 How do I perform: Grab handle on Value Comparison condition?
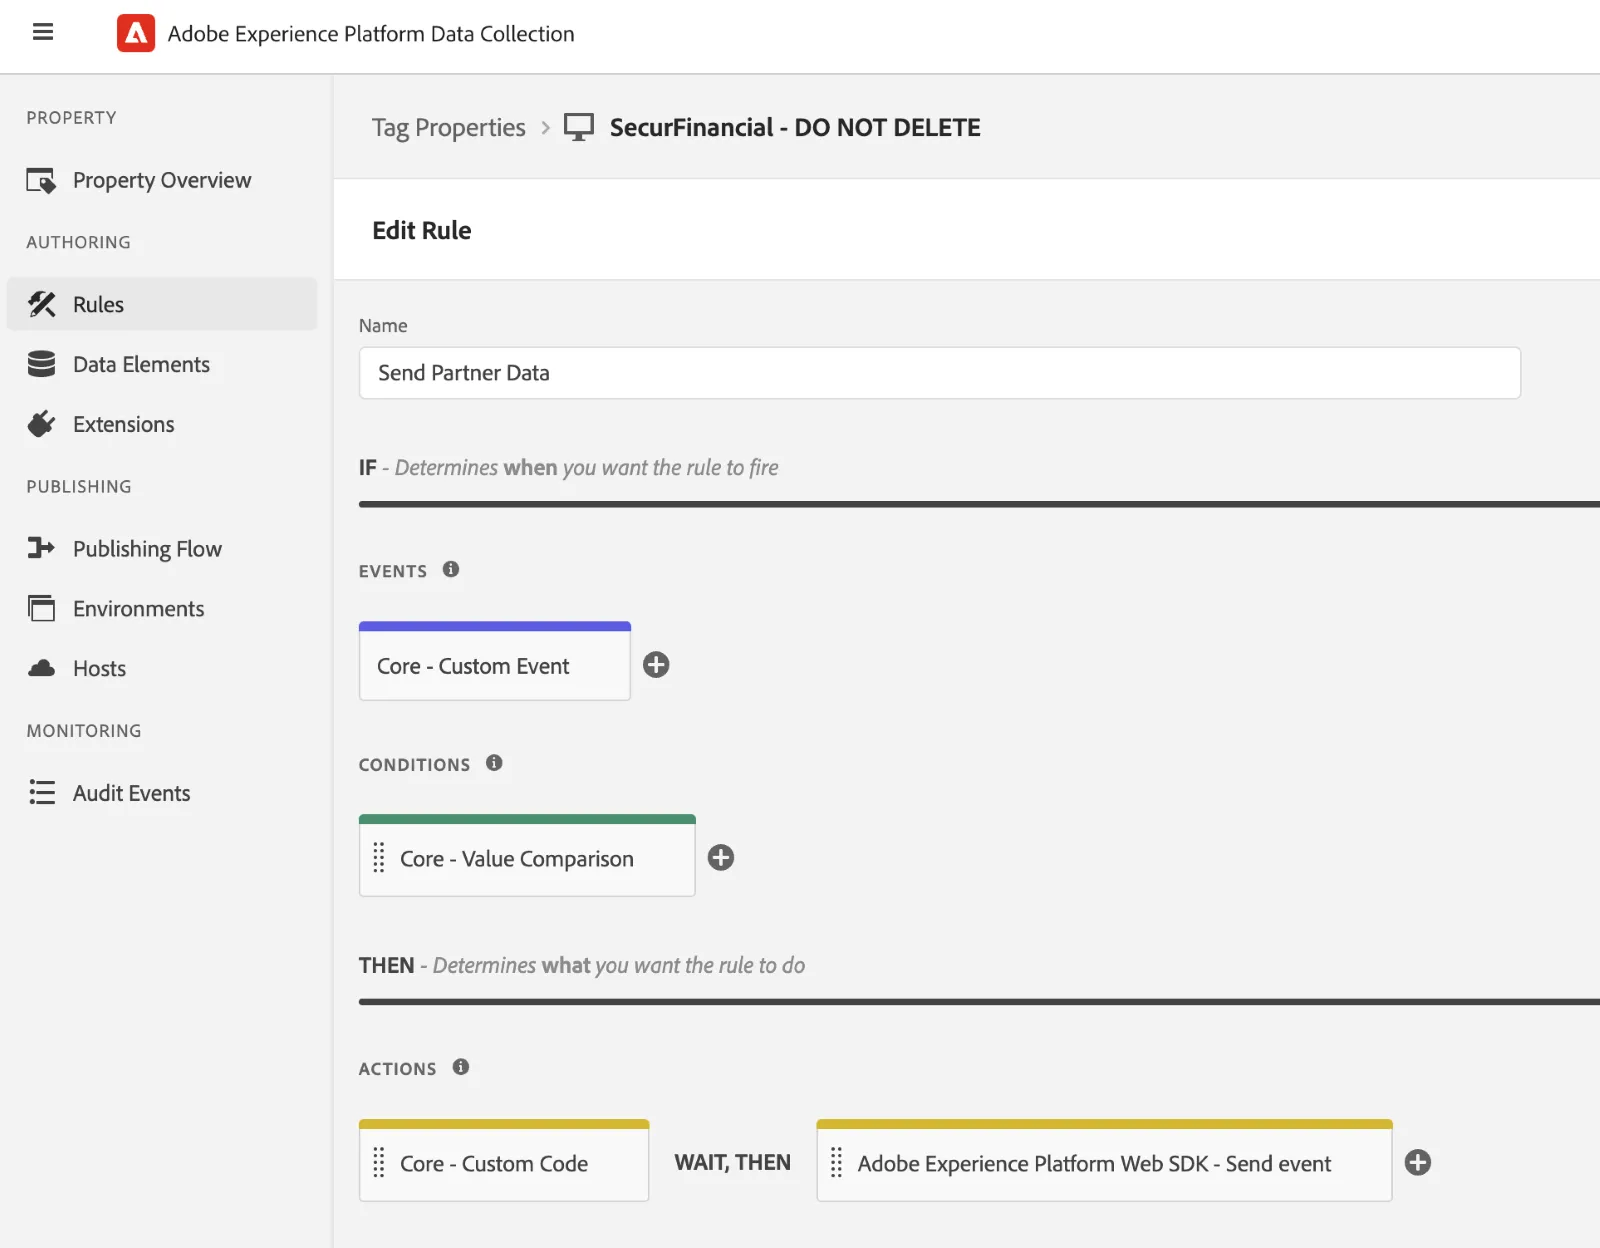[x=379, y=858]
